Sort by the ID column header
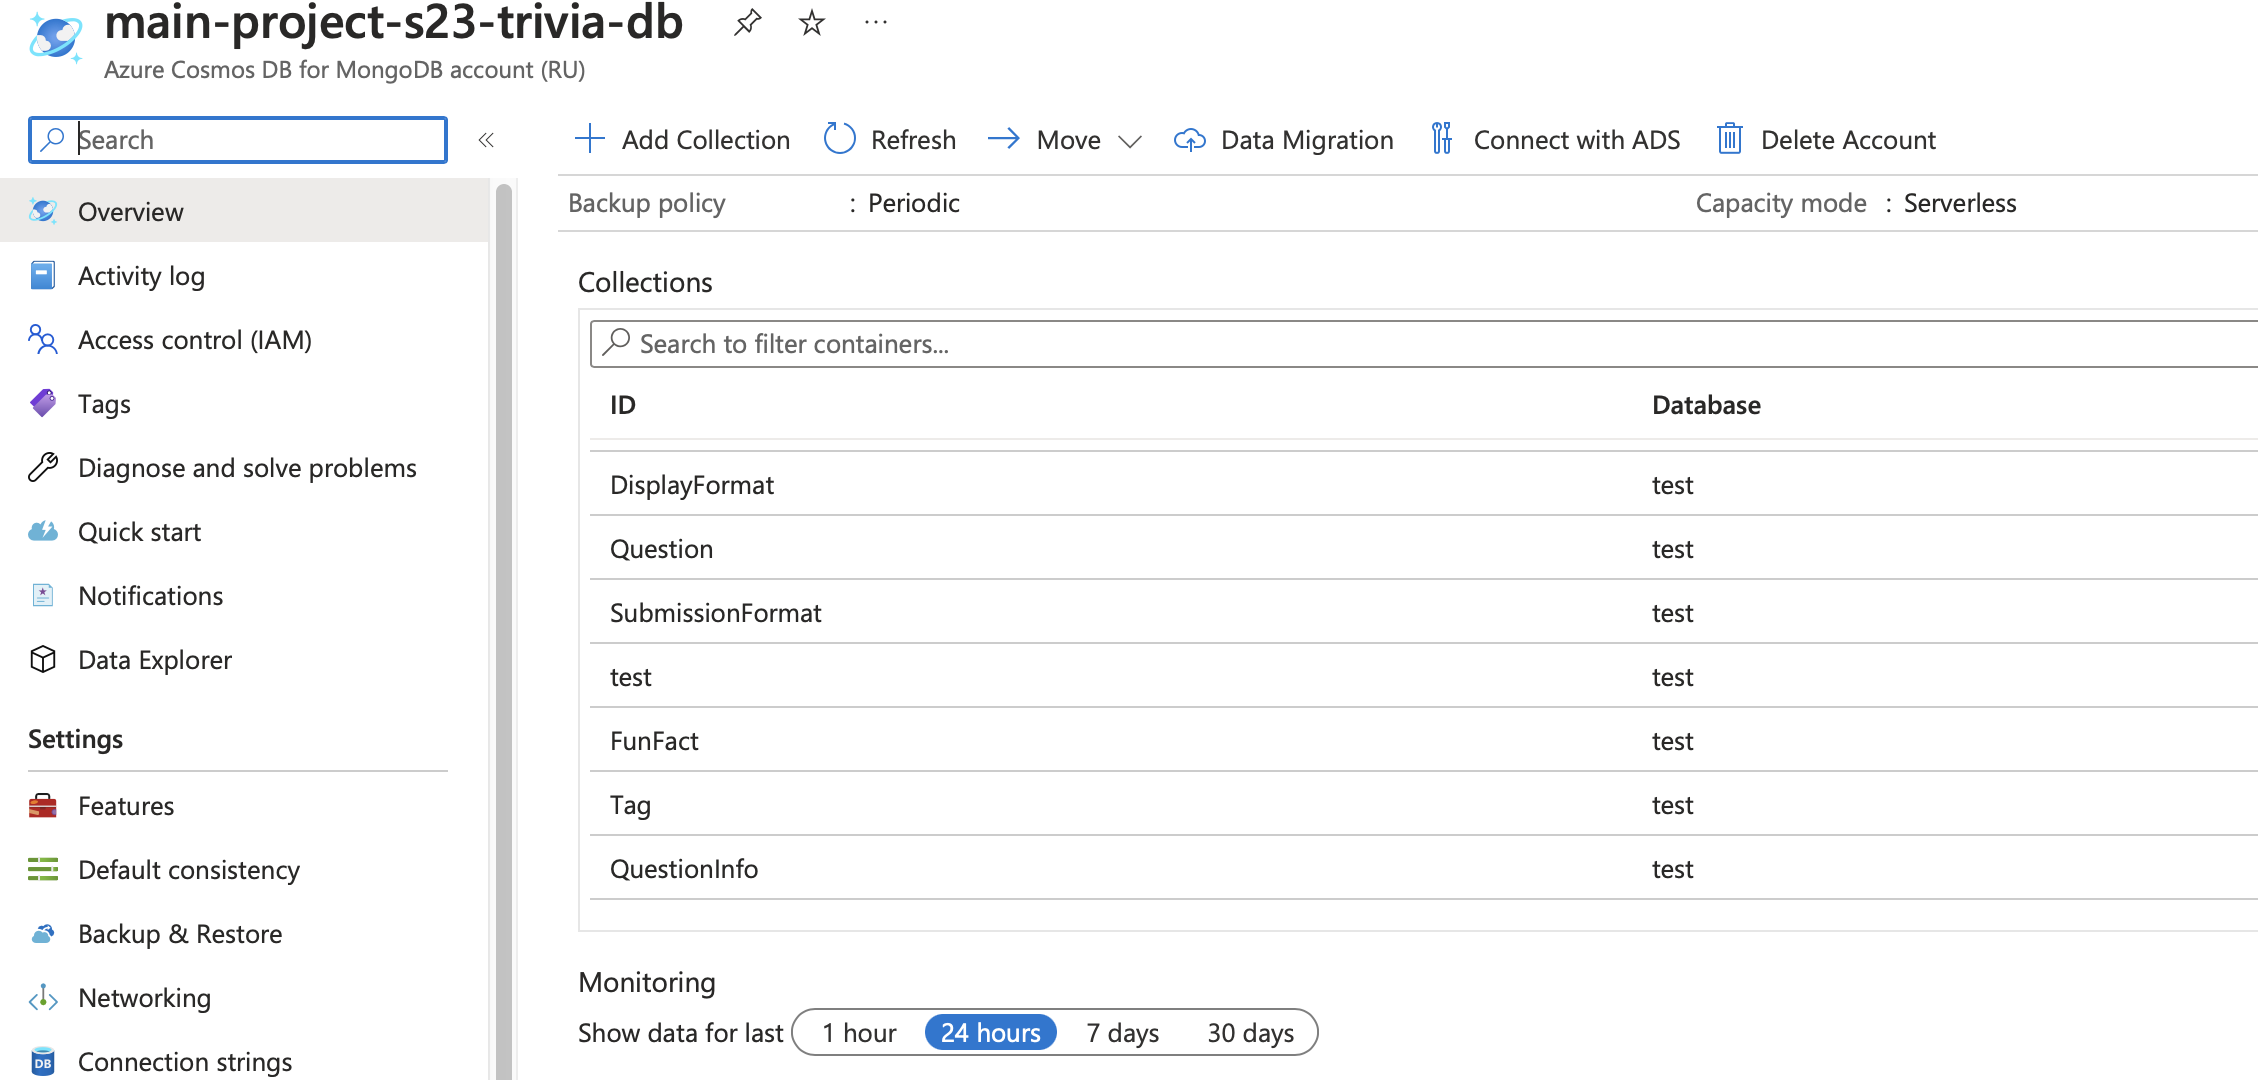This screenshot has width=2258, height=1080. (x=623, y=405)
